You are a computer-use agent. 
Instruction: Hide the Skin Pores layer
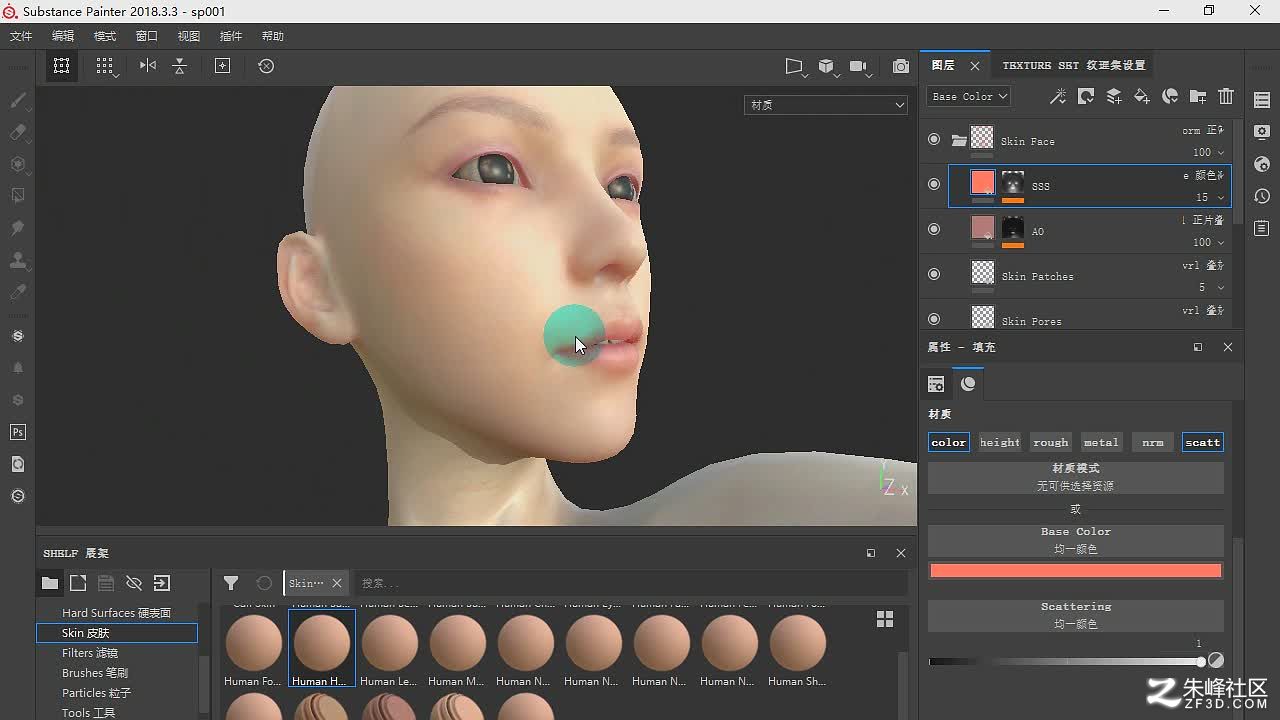(934, 319)
